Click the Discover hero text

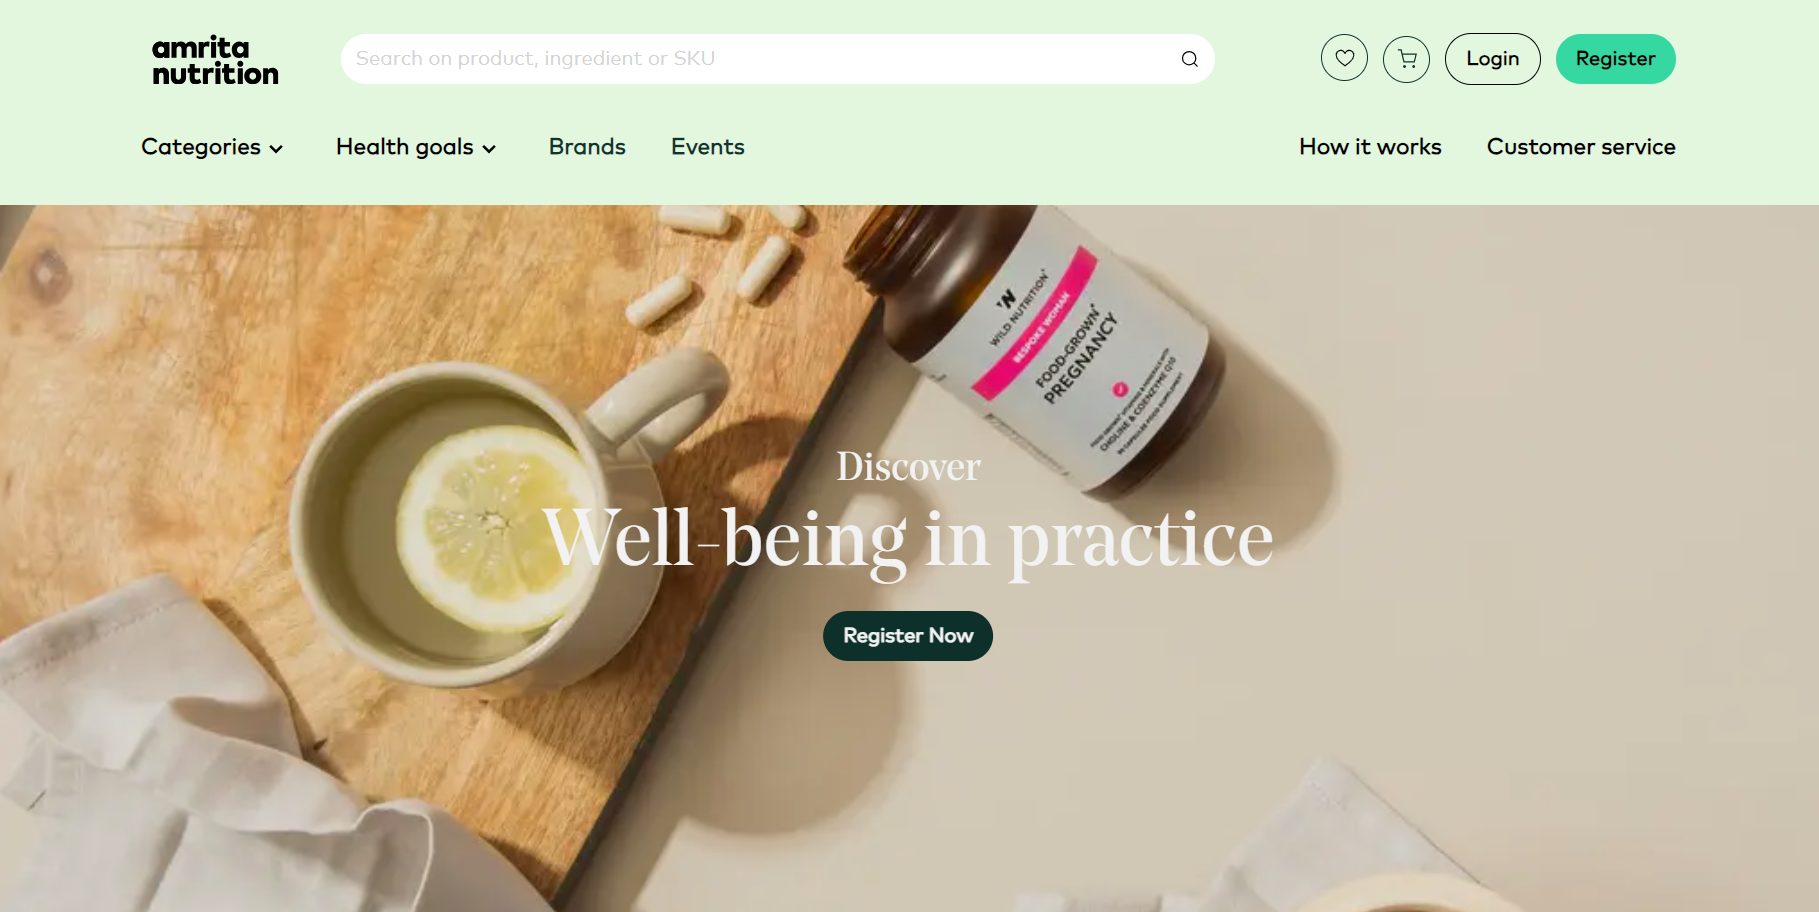[908, 467]
